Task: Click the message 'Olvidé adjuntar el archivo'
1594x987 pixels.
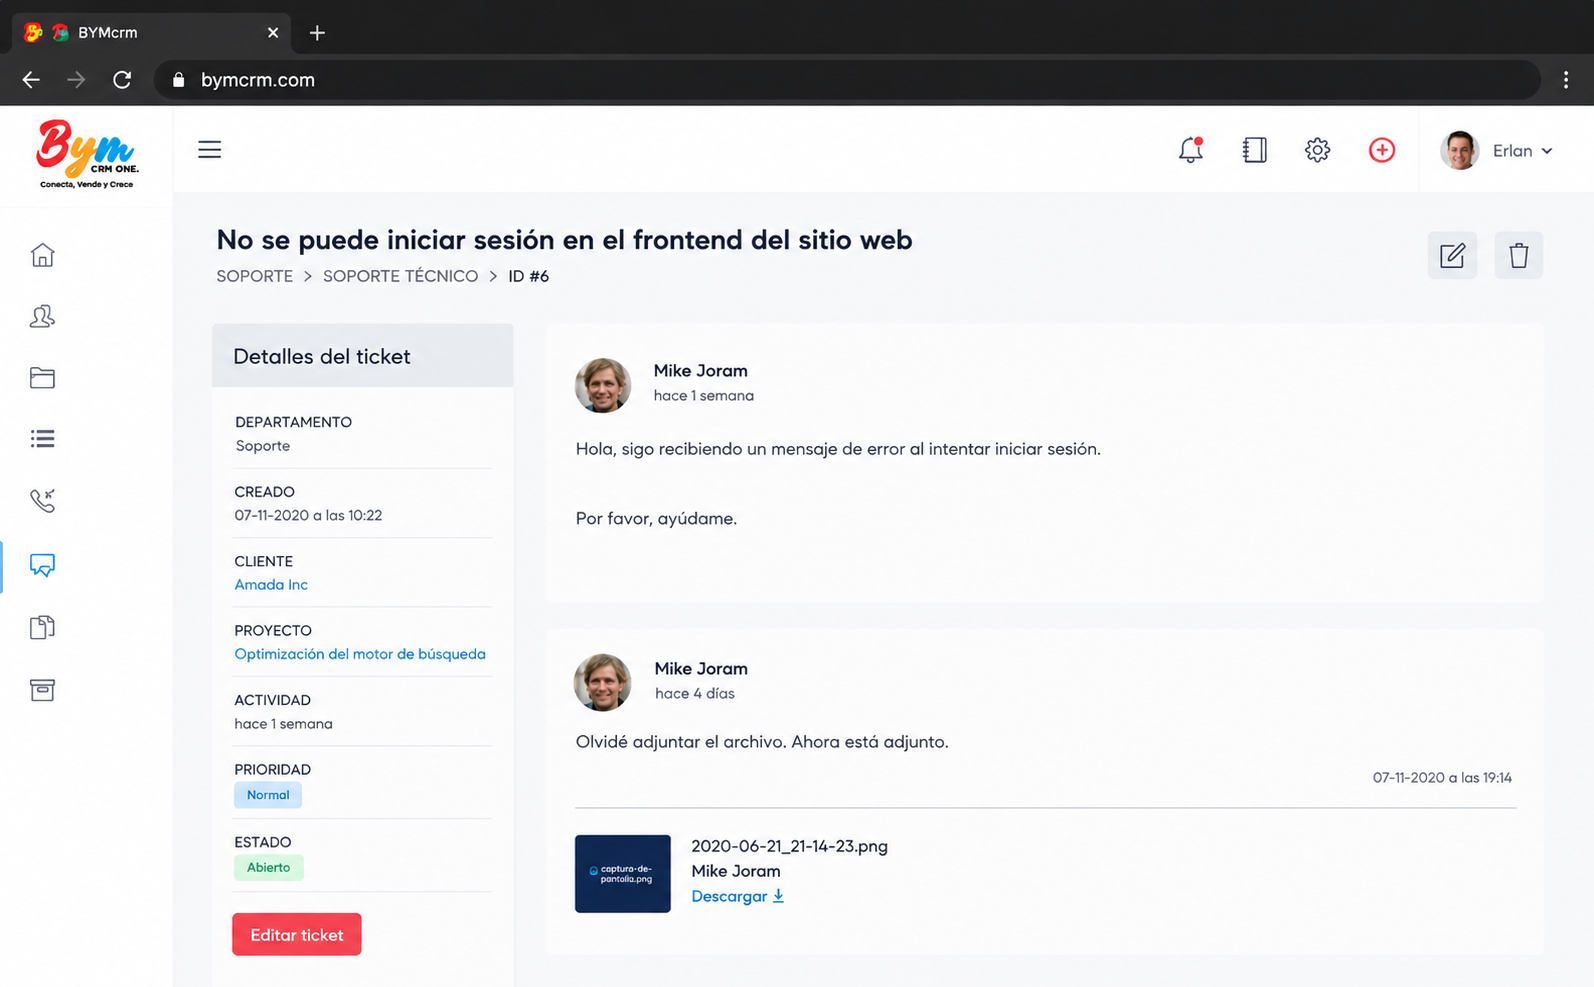Action: (x=762, y=742)
